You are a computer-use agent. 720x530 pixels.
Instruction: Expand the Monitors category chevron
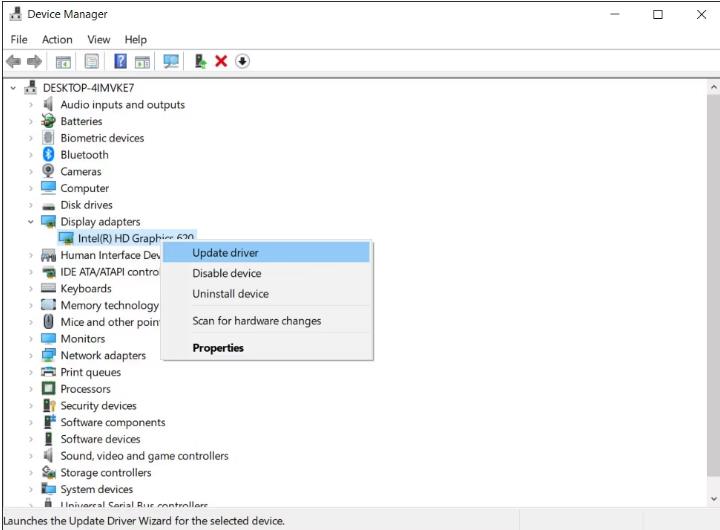coord(31,339)
